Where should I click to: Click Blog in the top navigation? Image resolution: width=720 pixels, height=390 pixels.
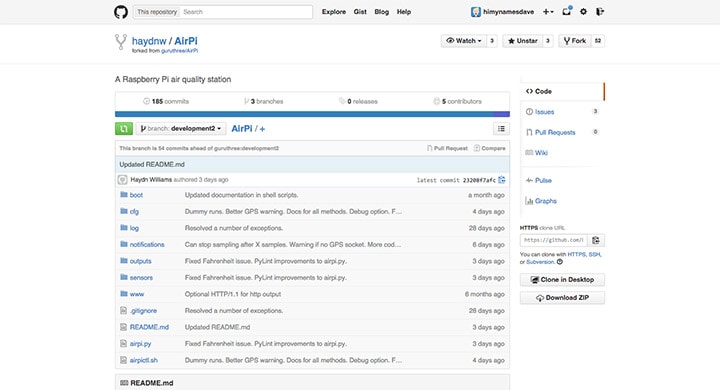tap(382, 12)
